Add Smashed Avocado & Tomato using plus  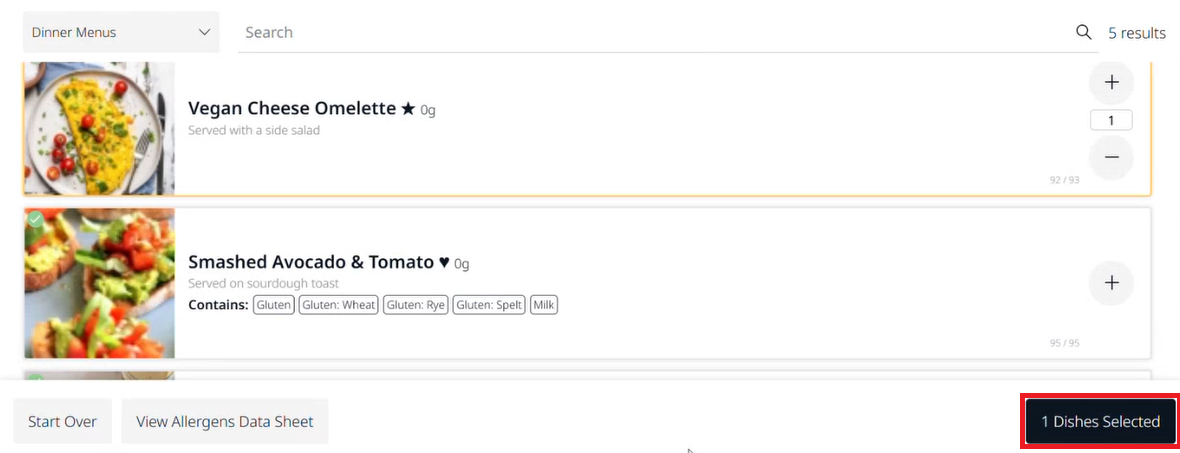(1112, 283)
